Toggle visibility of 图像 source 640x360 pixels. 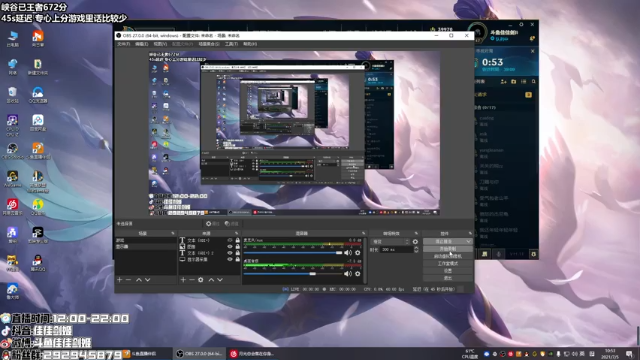point(230,247)
